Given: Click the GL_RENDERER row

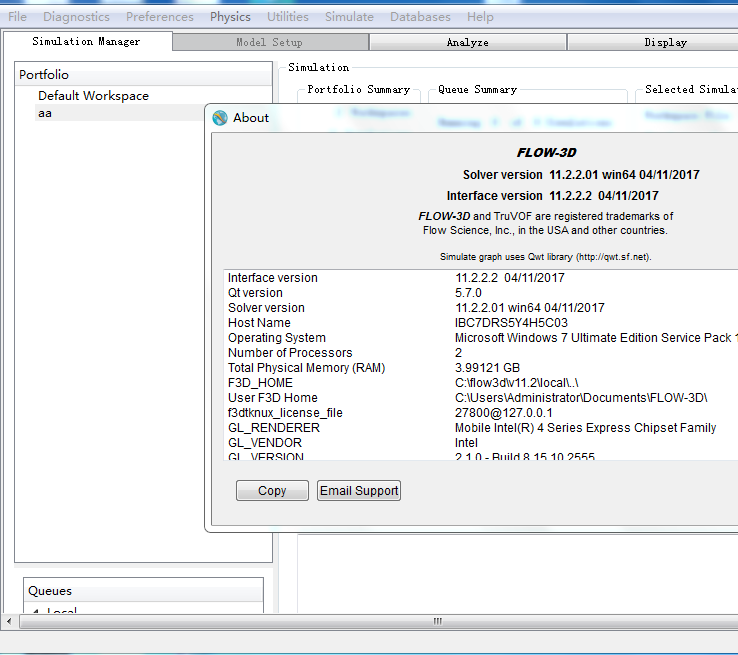Looking at the screenshot, I should coord(480,428).
